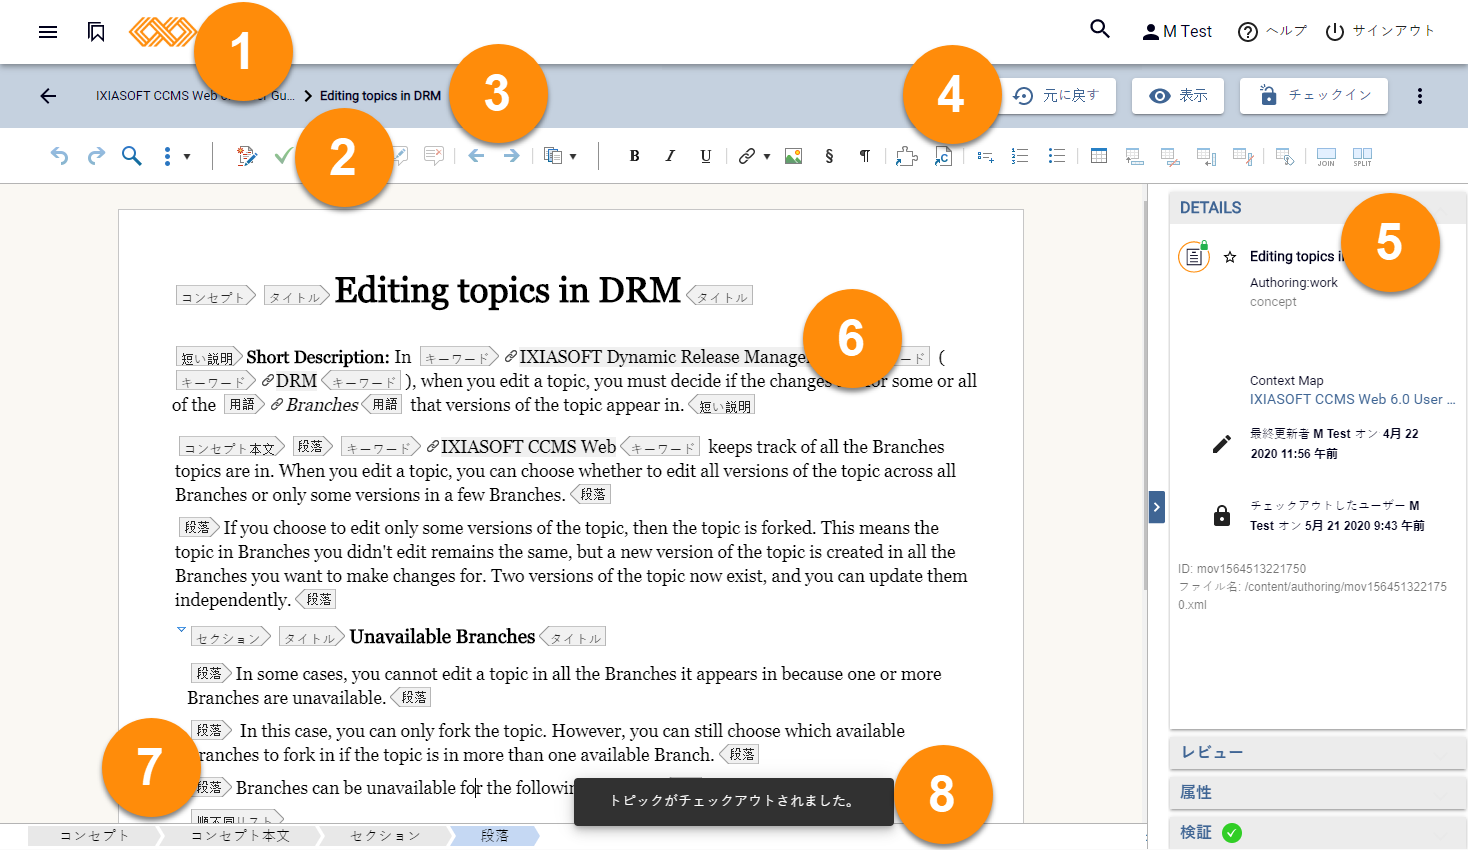
Task: Insert a list item
Action: coord(985,156)
